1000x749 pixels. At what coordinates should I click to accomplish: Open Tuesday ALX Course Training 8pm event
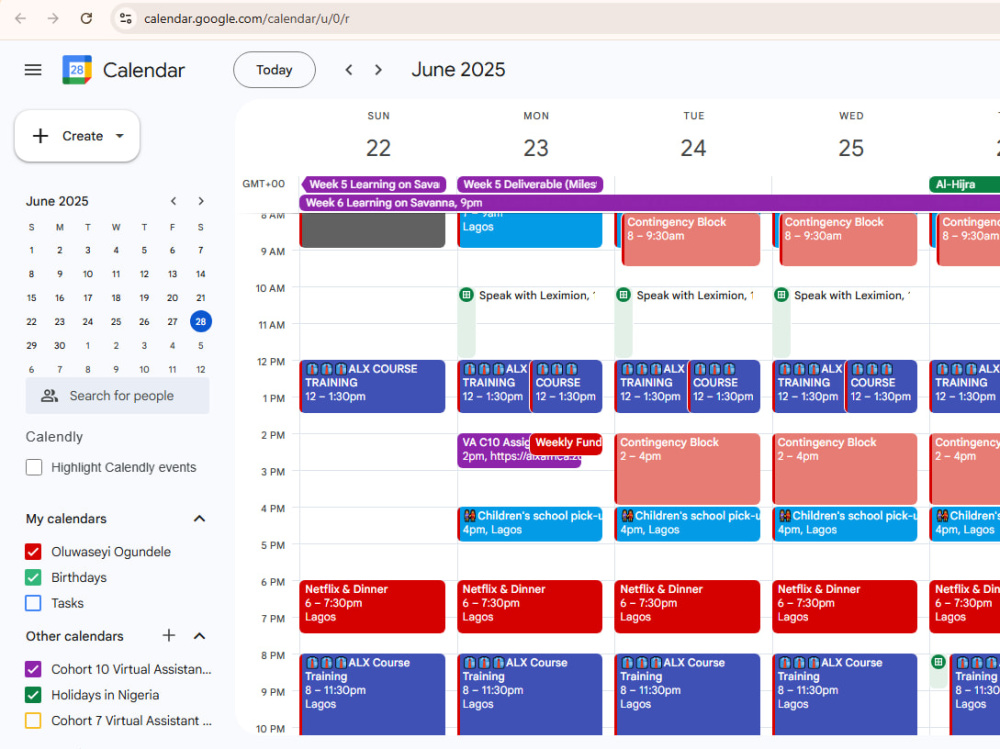pyautogui.click(x=687, y=694)
